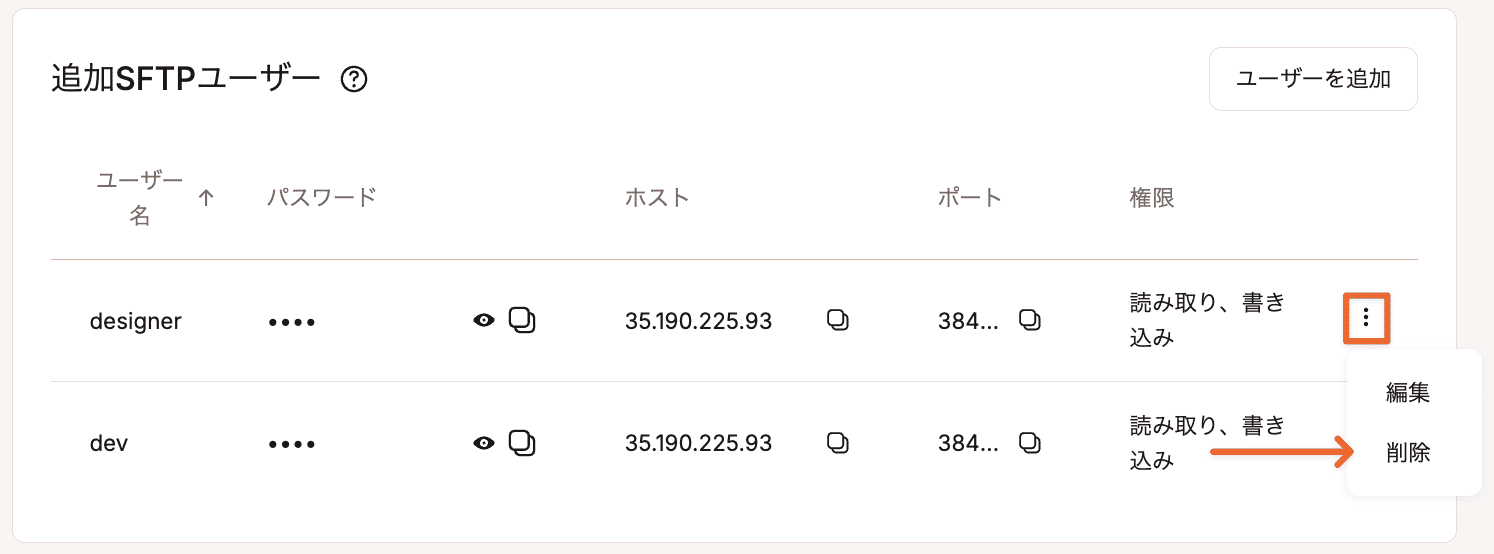Select the dev username cell
This screenshot has width=1494, height=554.
[109, 443]
